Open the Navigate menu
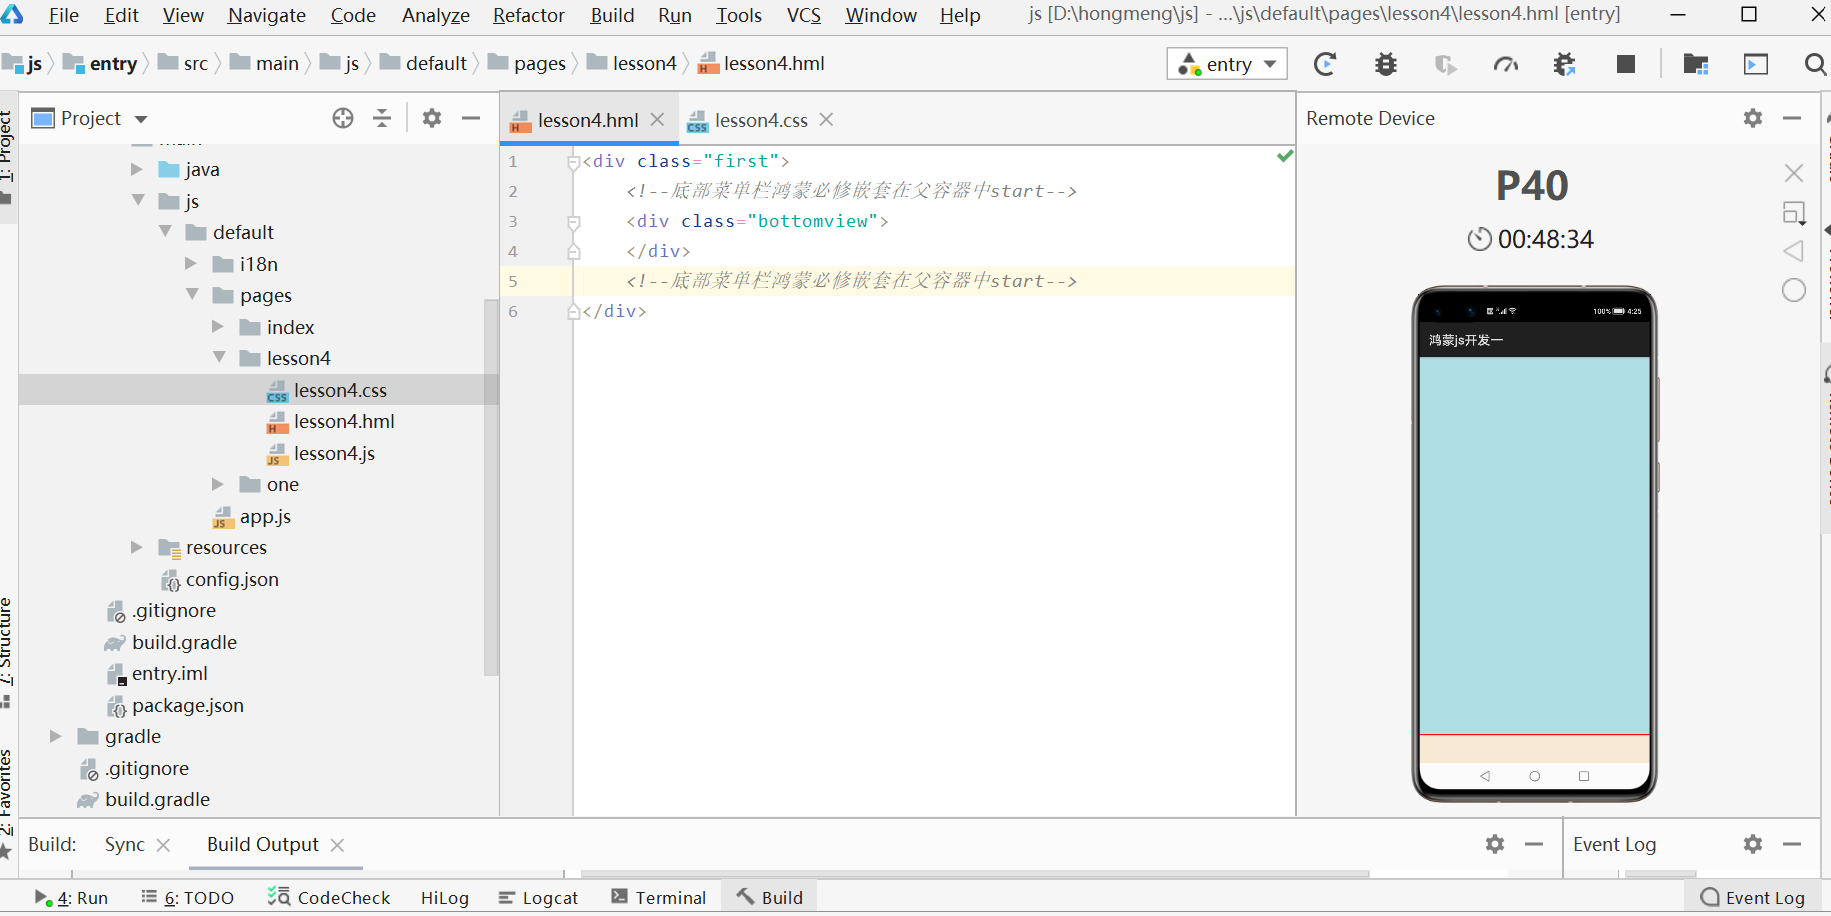Screen dimensions: 1831x916 click(267, 15)
